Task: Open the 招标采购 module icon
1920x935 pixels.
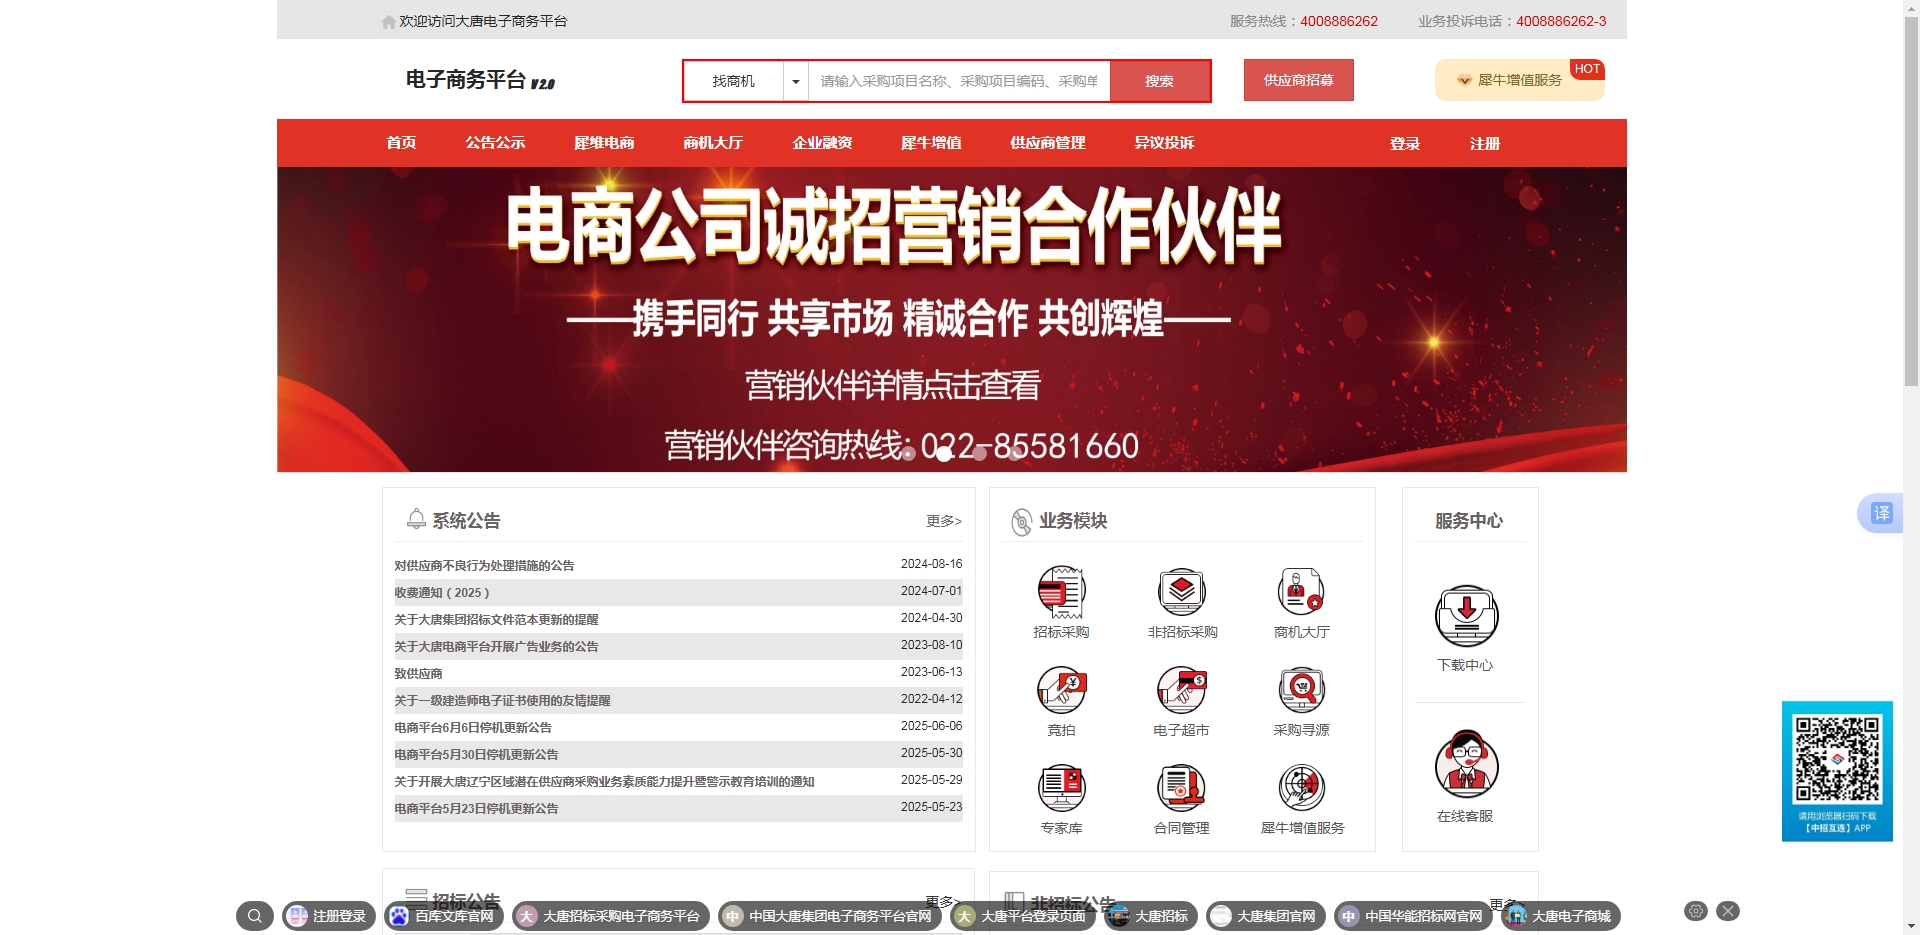Action: click(x=1061, y=592)
